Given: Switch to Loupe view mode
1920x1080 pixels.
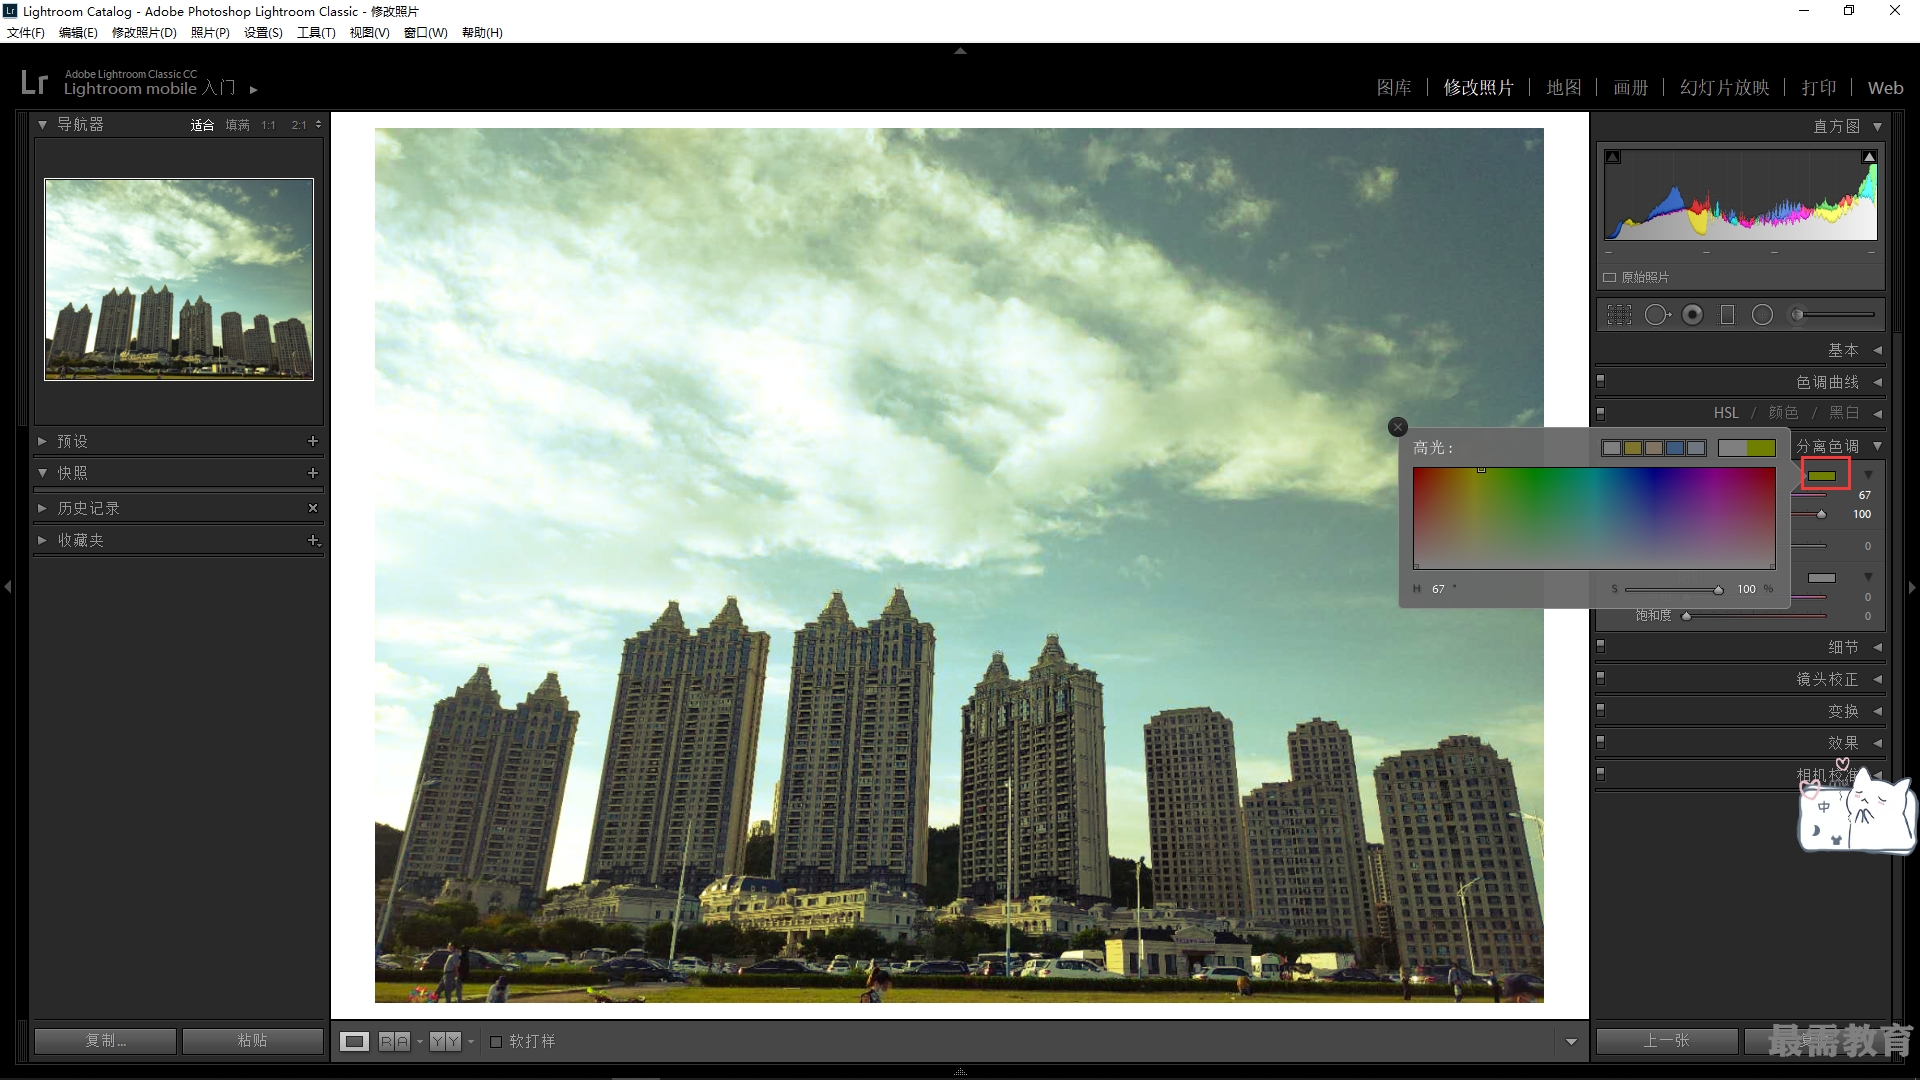Looking at the screenshot, I should point(354,1042).
